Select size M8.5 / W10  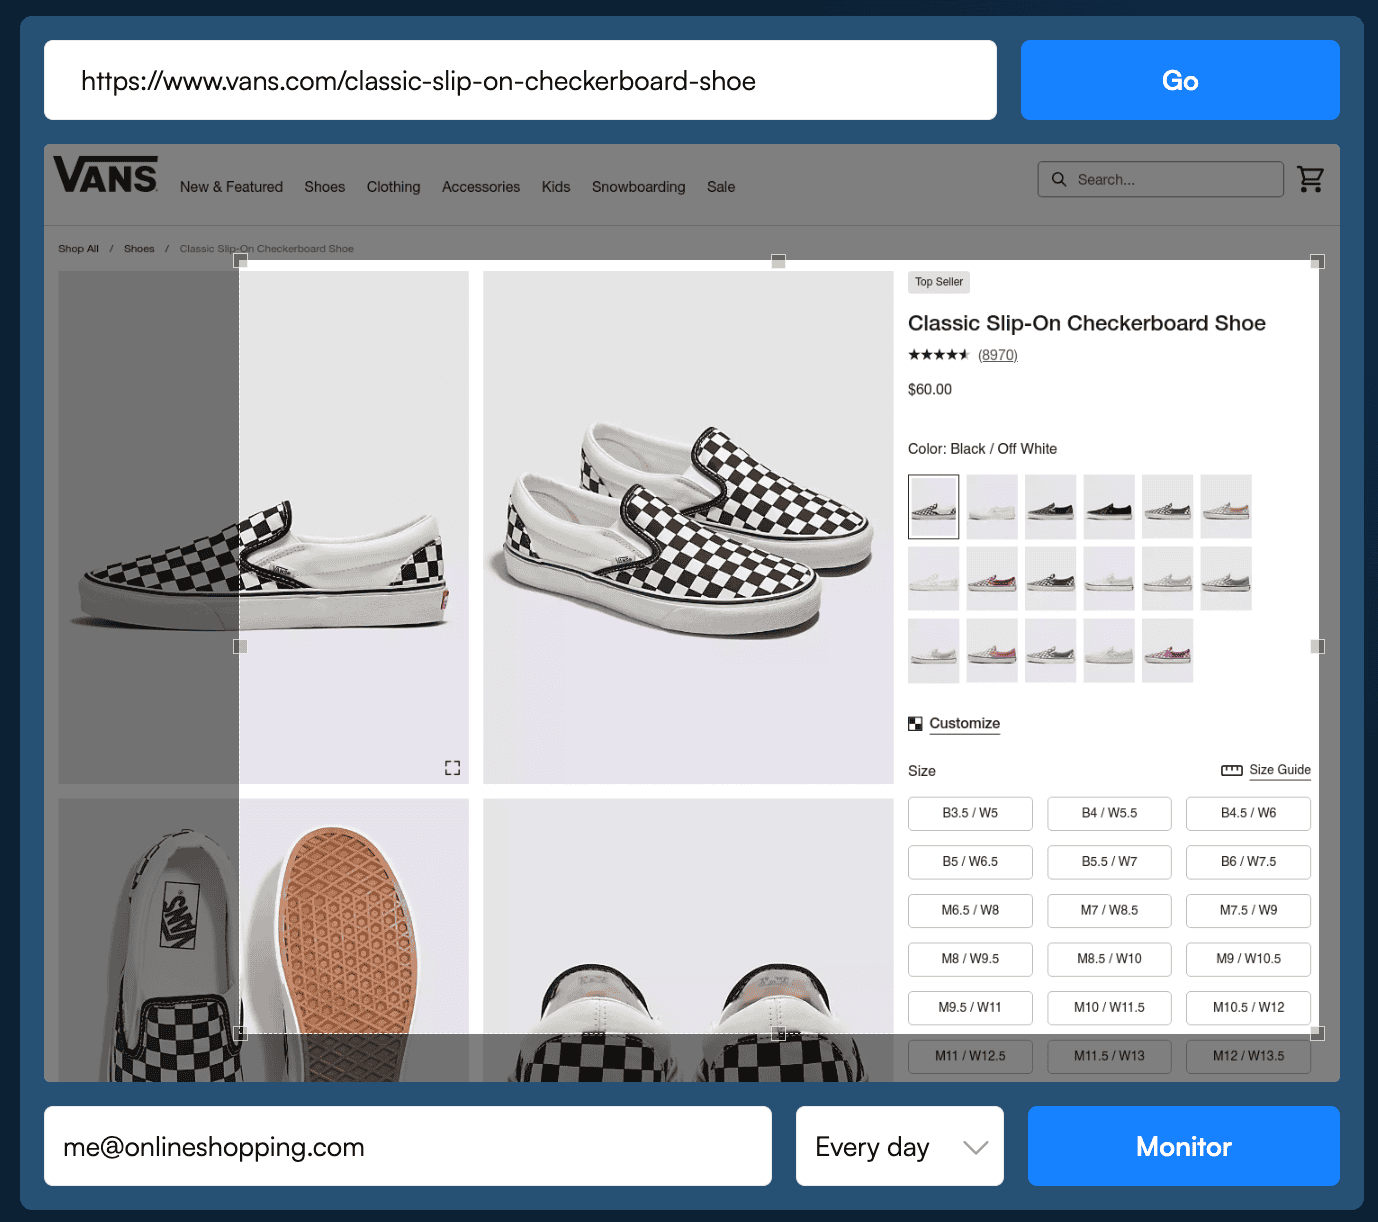click(x=1109, y=959)
